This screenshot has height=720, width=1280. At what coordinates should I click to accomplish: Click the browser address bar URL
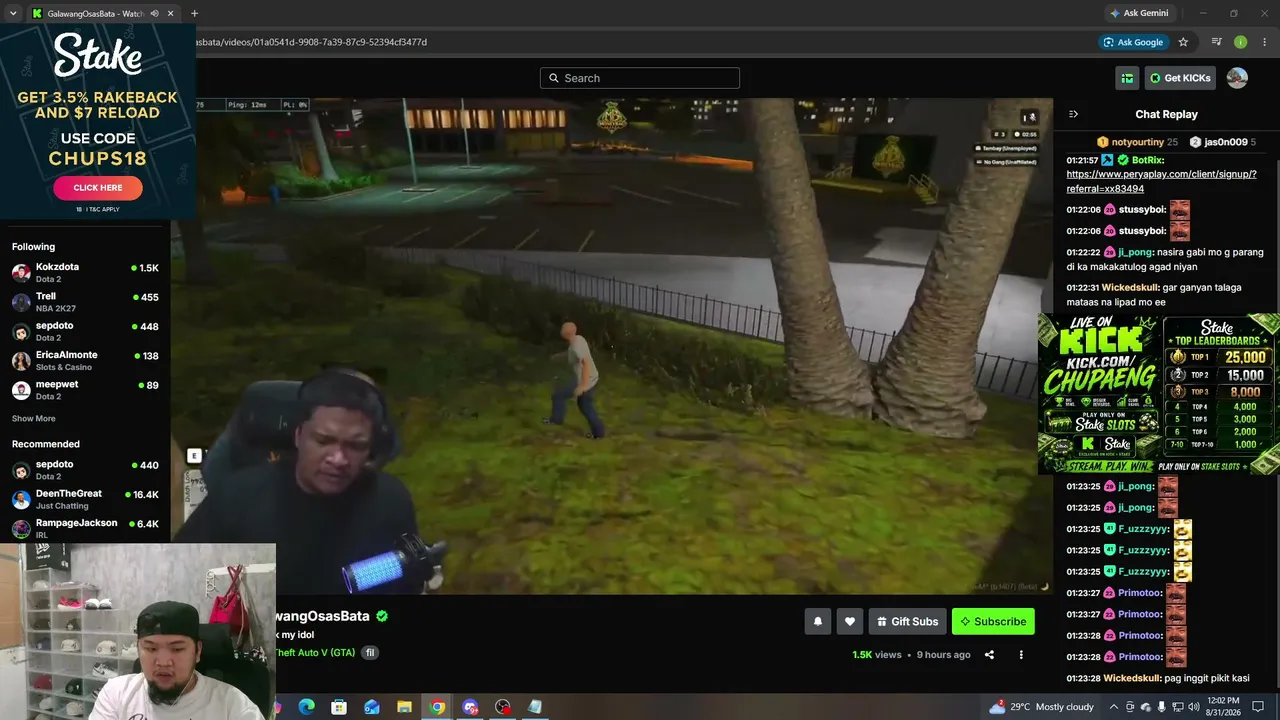coord(311,42)
